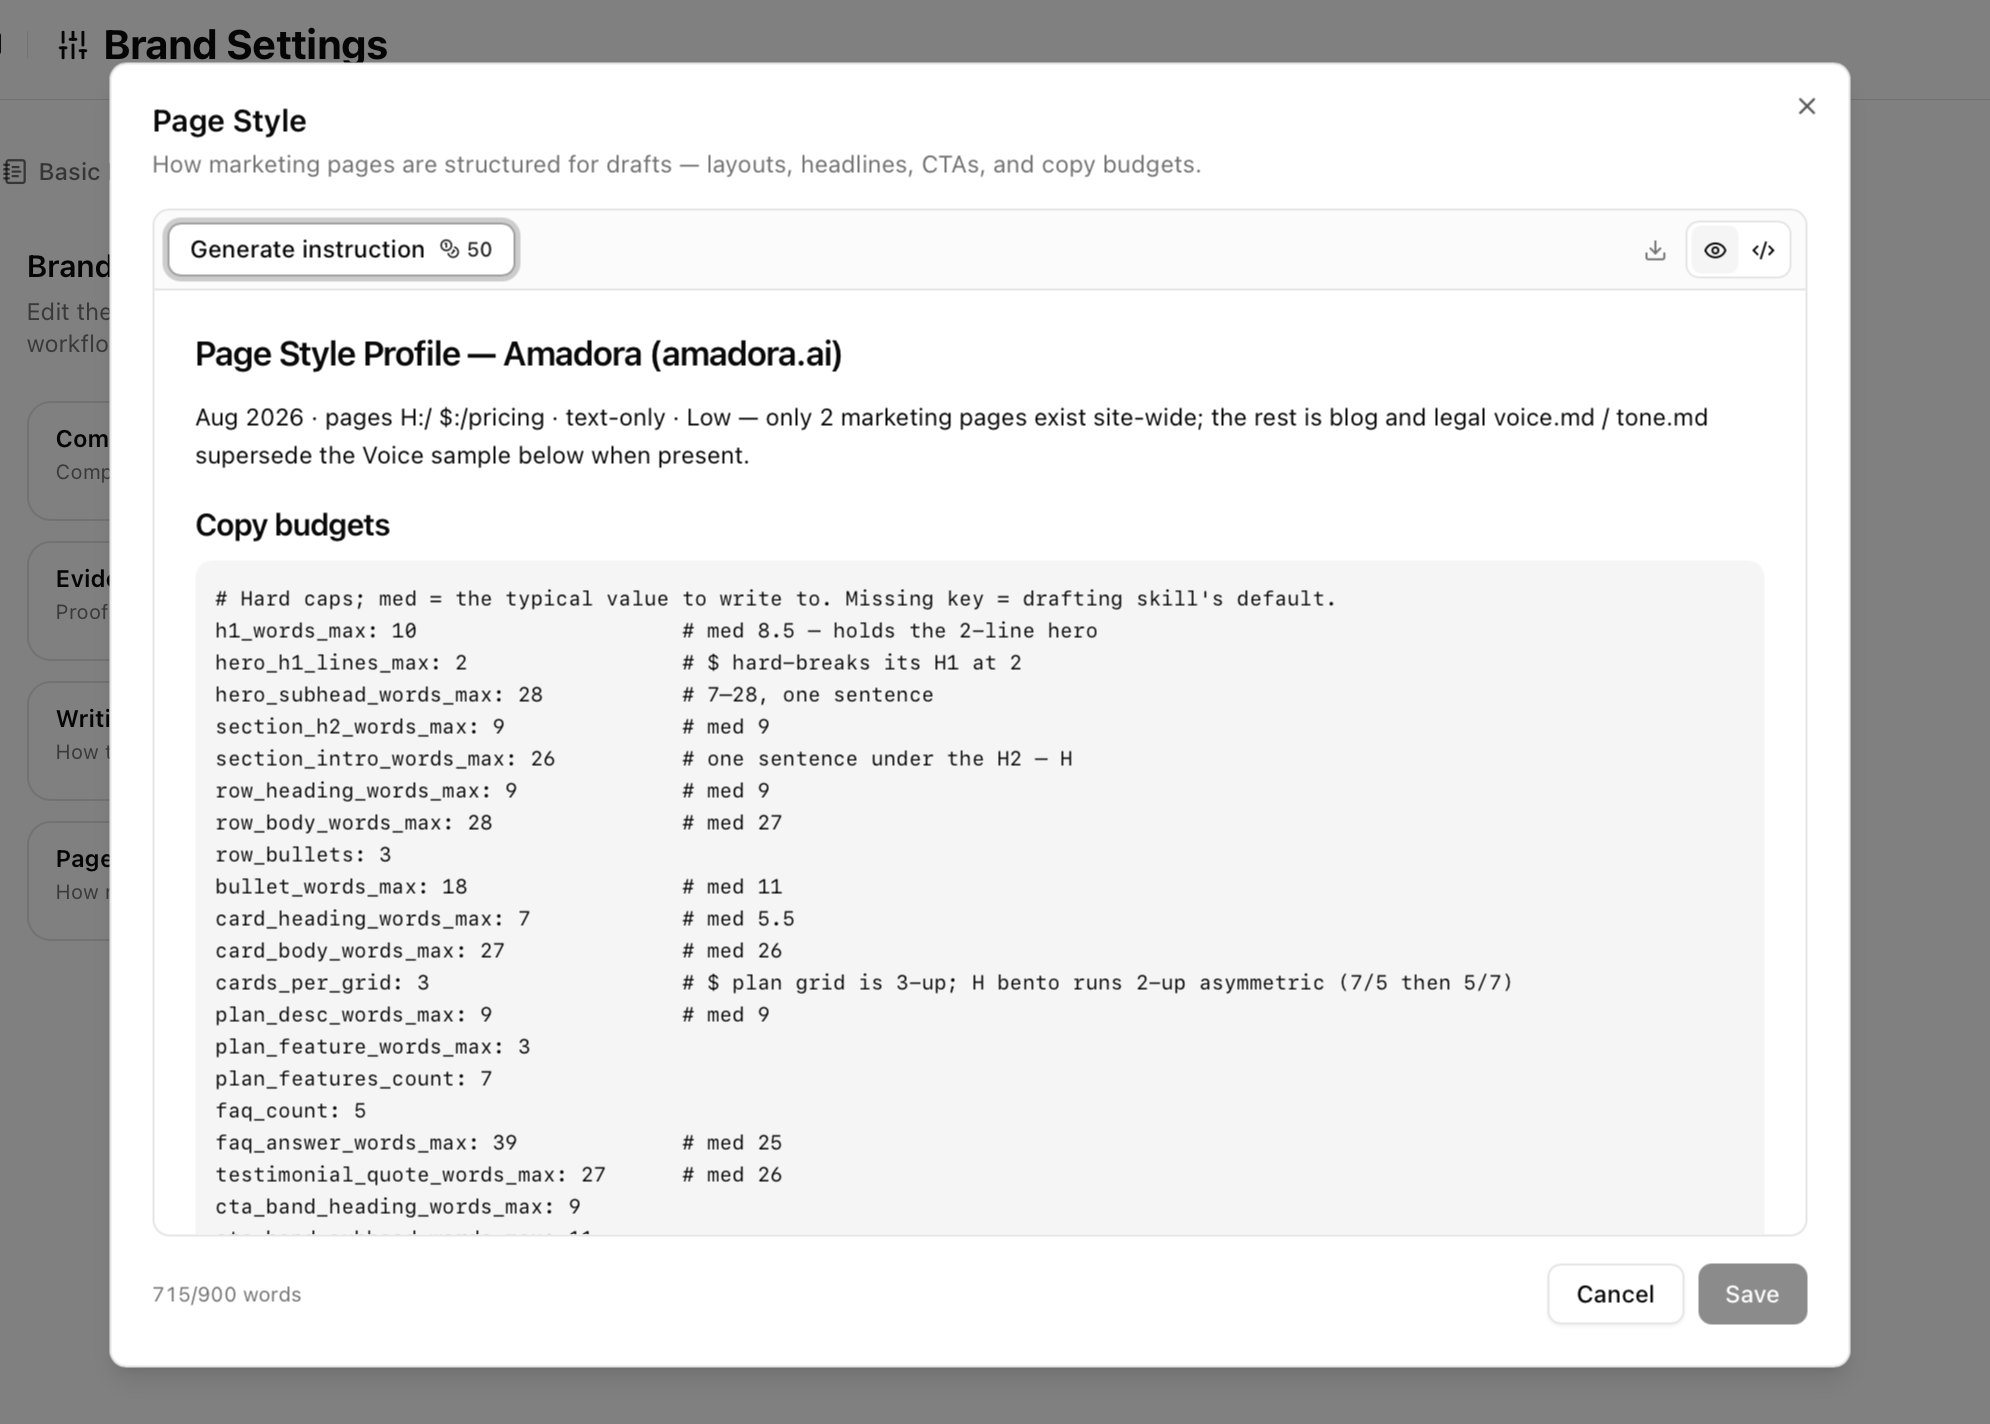
Task: Click the plan_features_count: 7 line
Action: click(x=353, y=1079)
